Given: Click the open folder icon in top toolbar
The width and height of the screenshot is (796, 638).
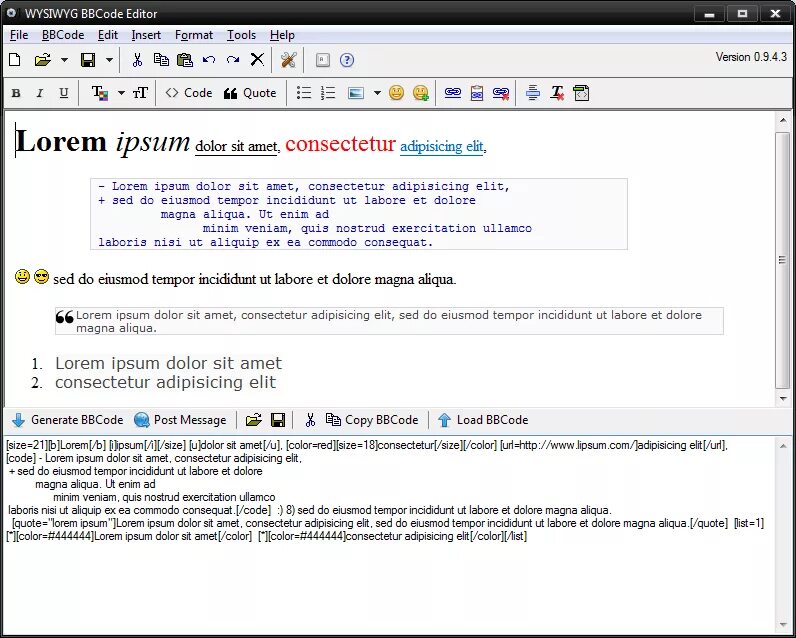Looking at the screenshot, I should click(x=43, y=60).
